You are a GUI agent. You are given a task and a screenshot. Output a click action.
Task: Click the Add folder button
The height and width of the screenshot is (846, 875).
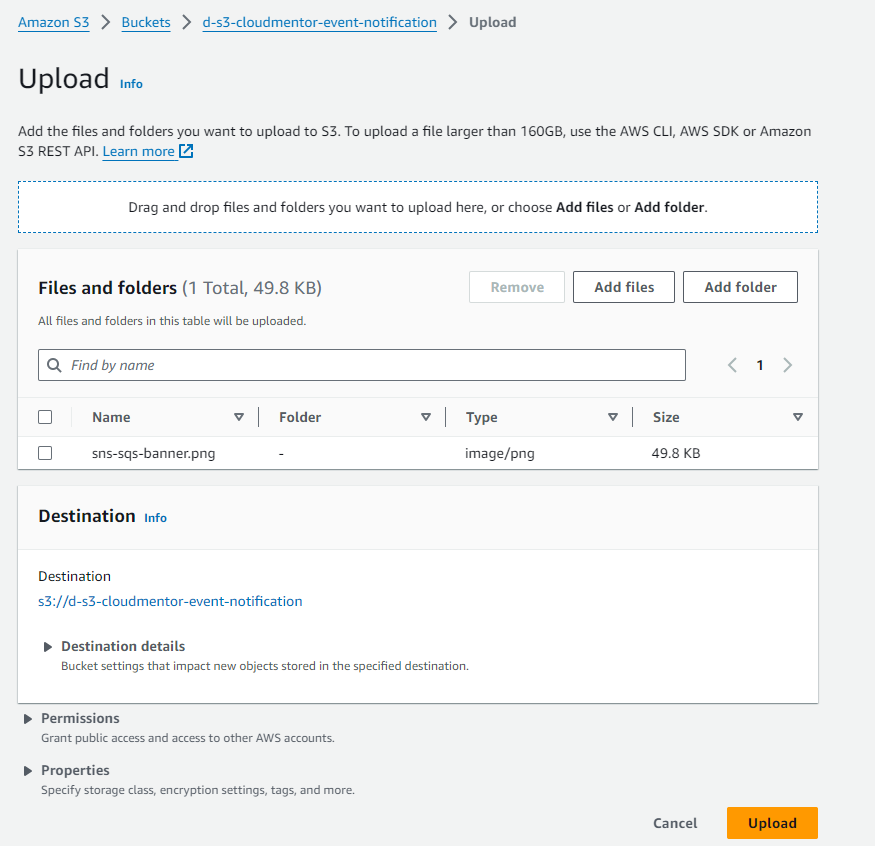tap(740, 287)
